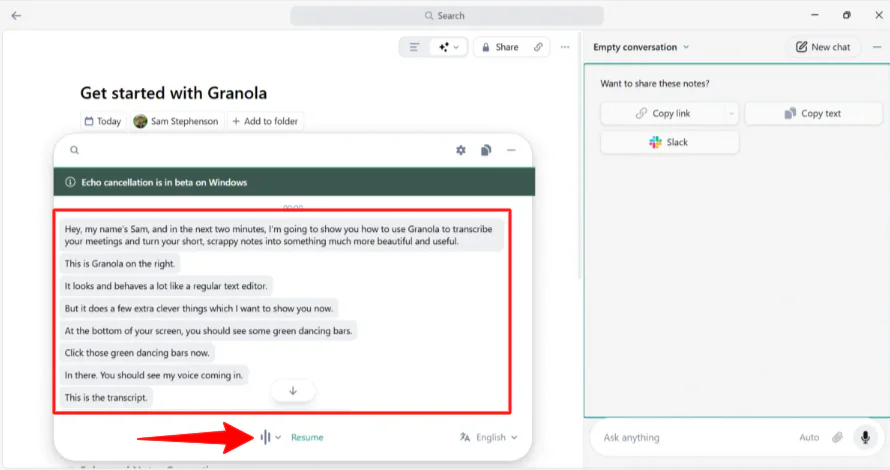890x470 pixels.
Task: Share the notes to Slack
Action: pos(670,142)
